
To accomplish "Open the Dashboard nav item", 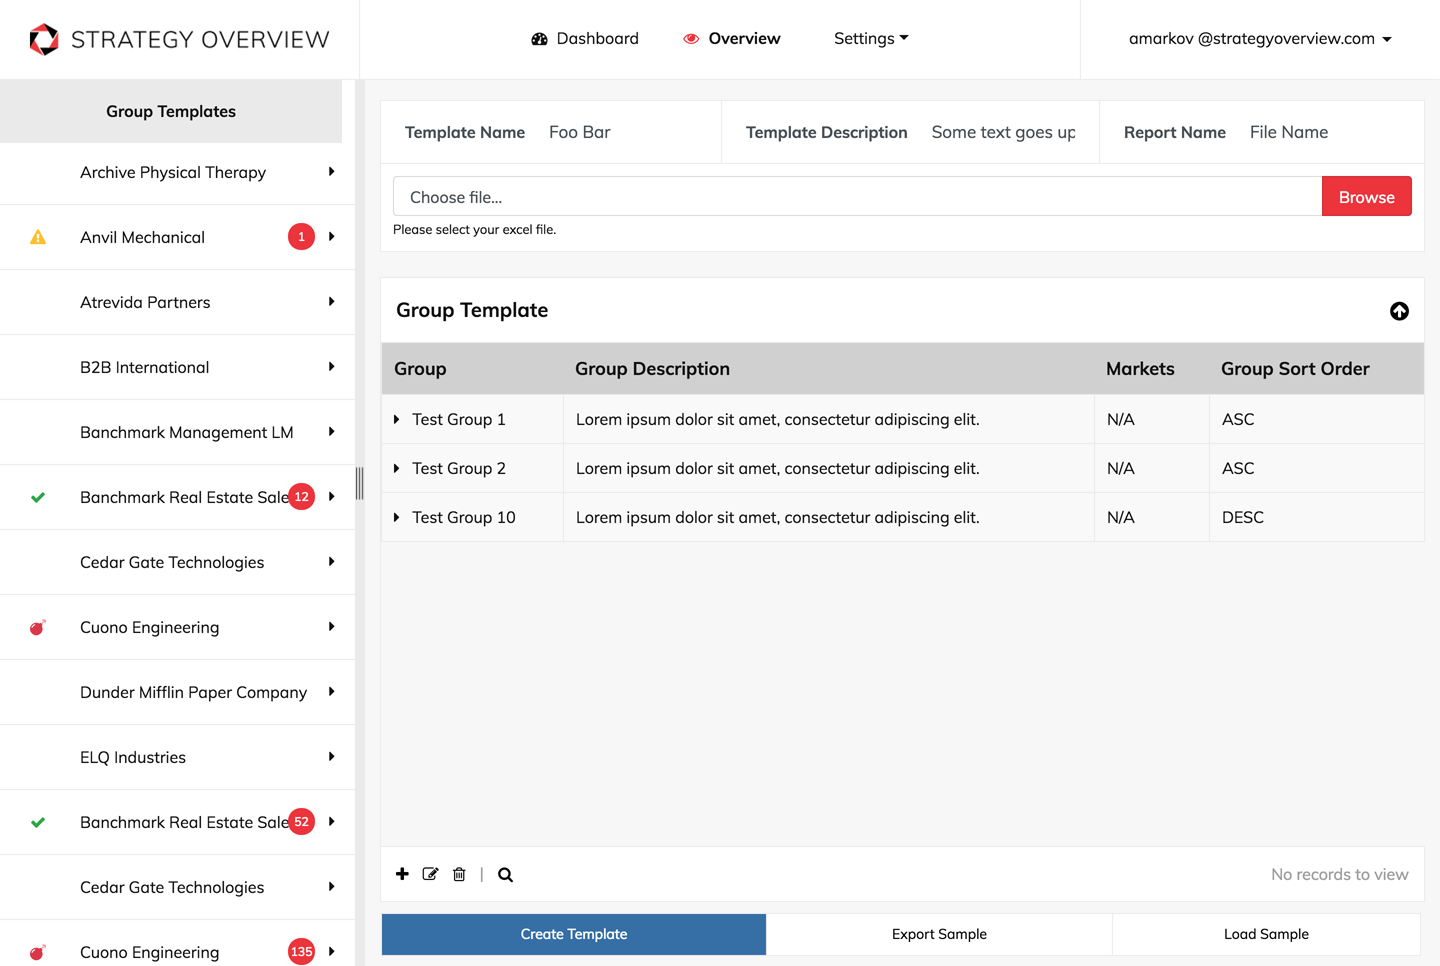I will [x=585, y=39].
